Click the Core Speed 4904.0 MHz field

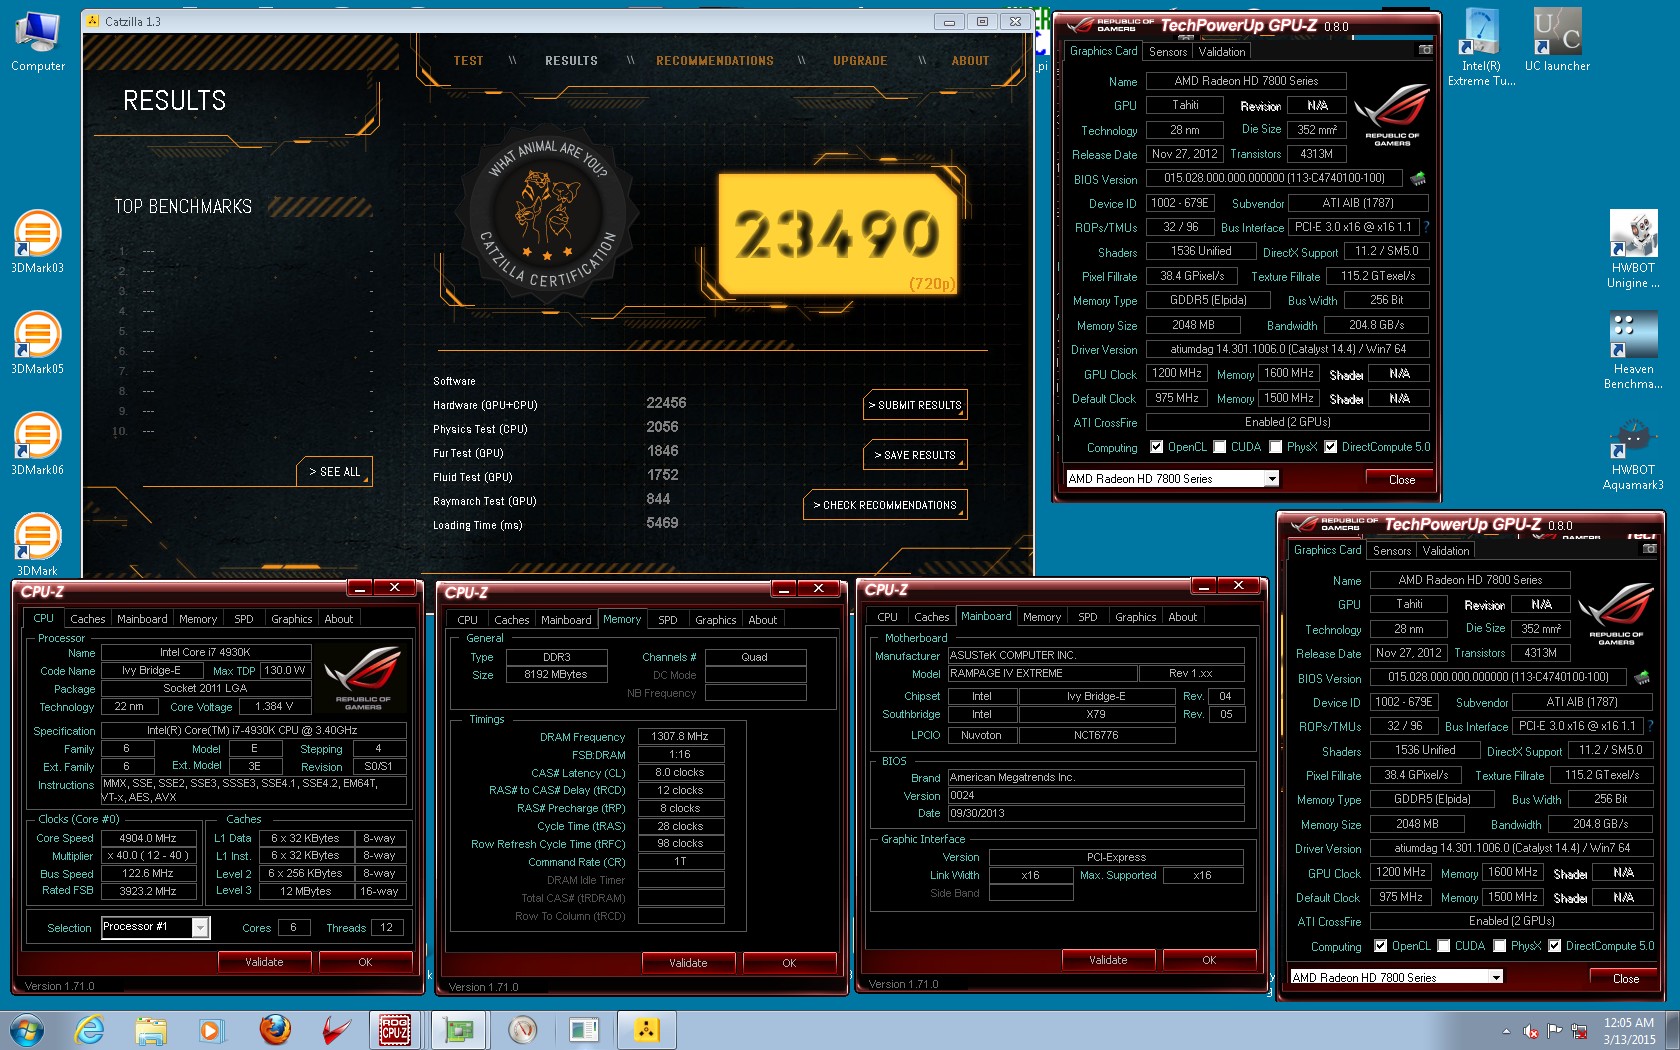point(148,838)
